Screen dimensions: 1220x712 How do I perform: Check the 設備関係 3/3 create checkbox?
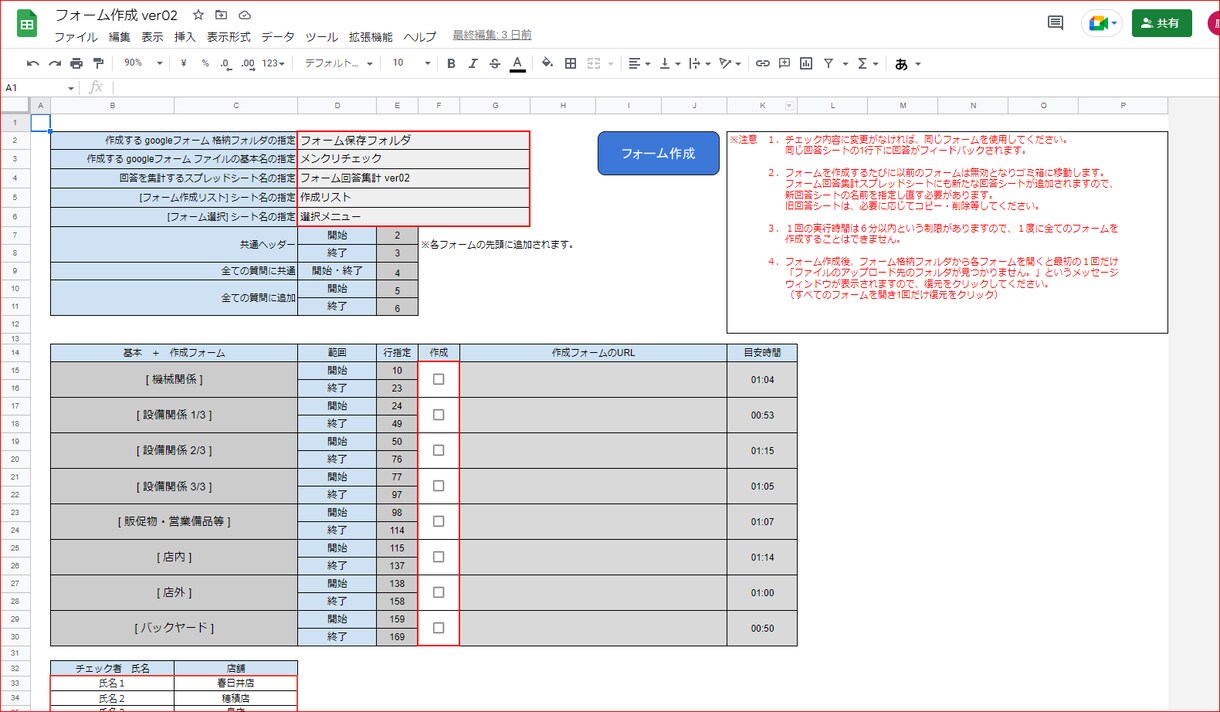coord(438,485)
